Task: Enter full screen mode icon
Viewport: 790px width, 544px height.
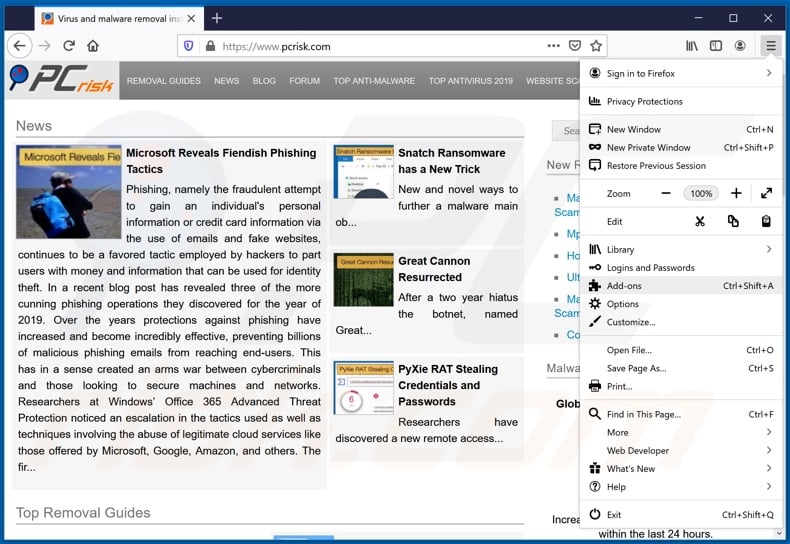Action: [x=766, y=193]
